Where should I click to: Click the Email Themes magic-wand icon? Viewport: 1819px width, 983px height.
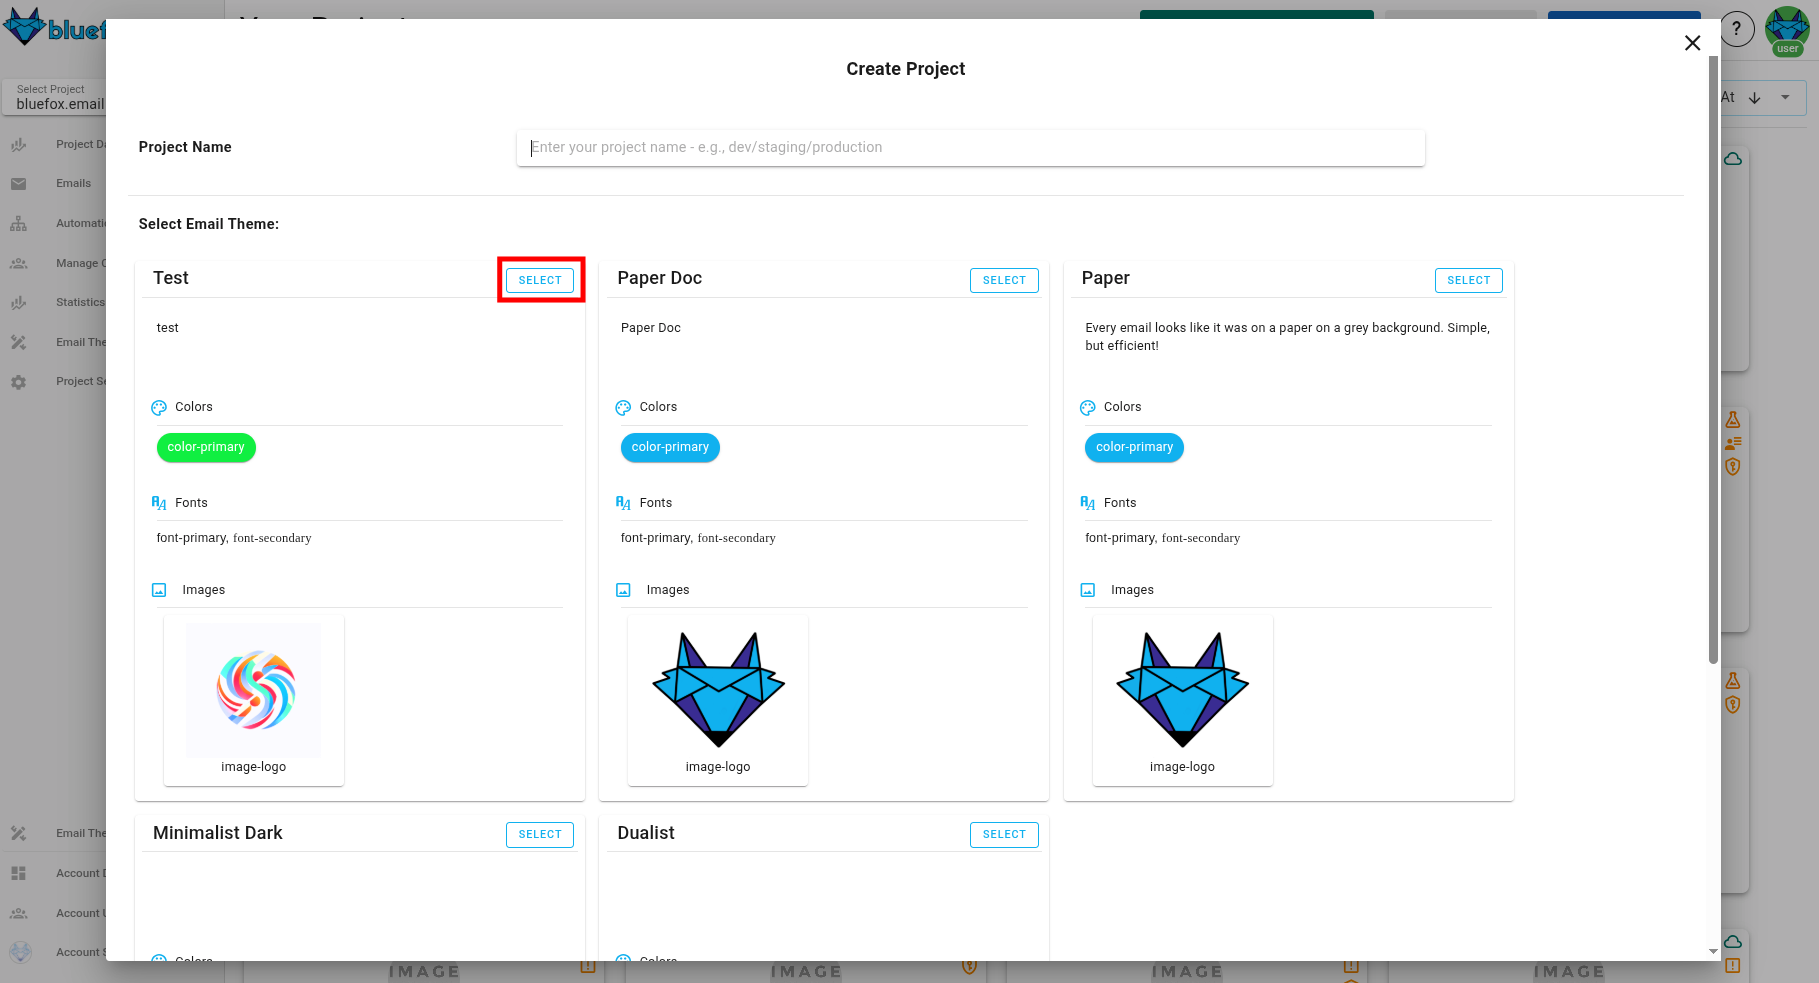[18, 342]
